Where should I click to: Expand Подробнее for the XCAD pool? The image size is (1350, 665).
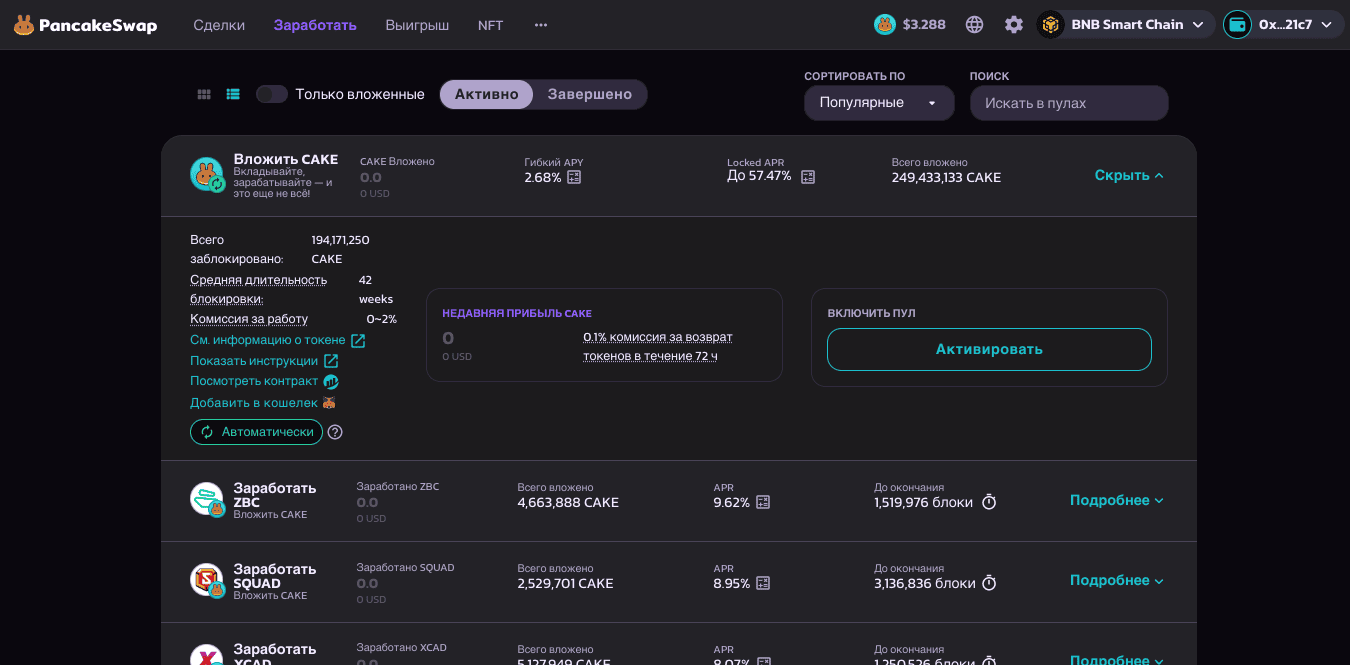pyautogui.click(x=1117, y=659)
